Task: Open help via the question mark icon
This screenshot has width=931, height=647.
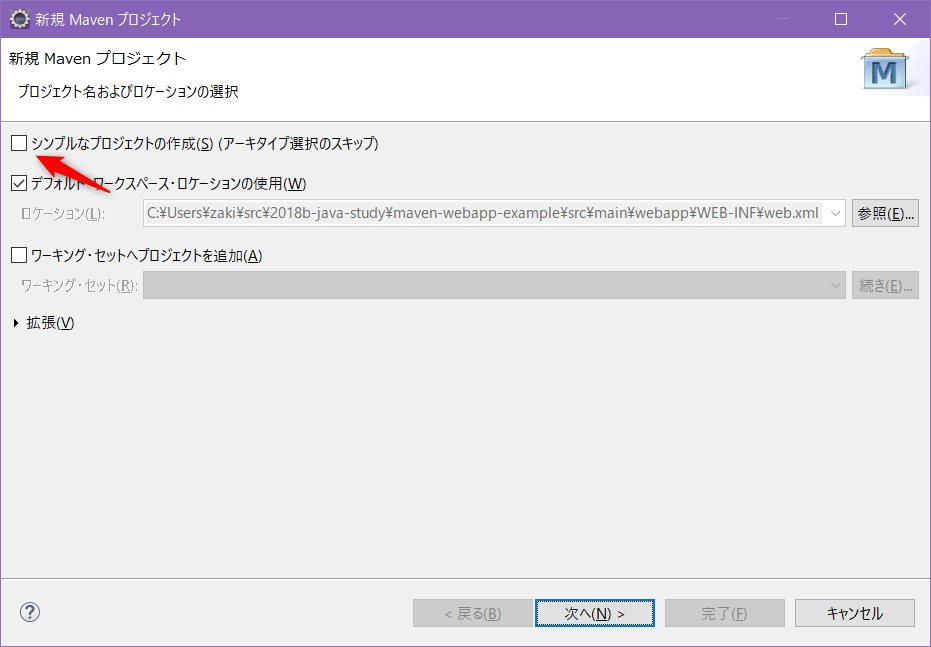Action: (x=30, y=612)
